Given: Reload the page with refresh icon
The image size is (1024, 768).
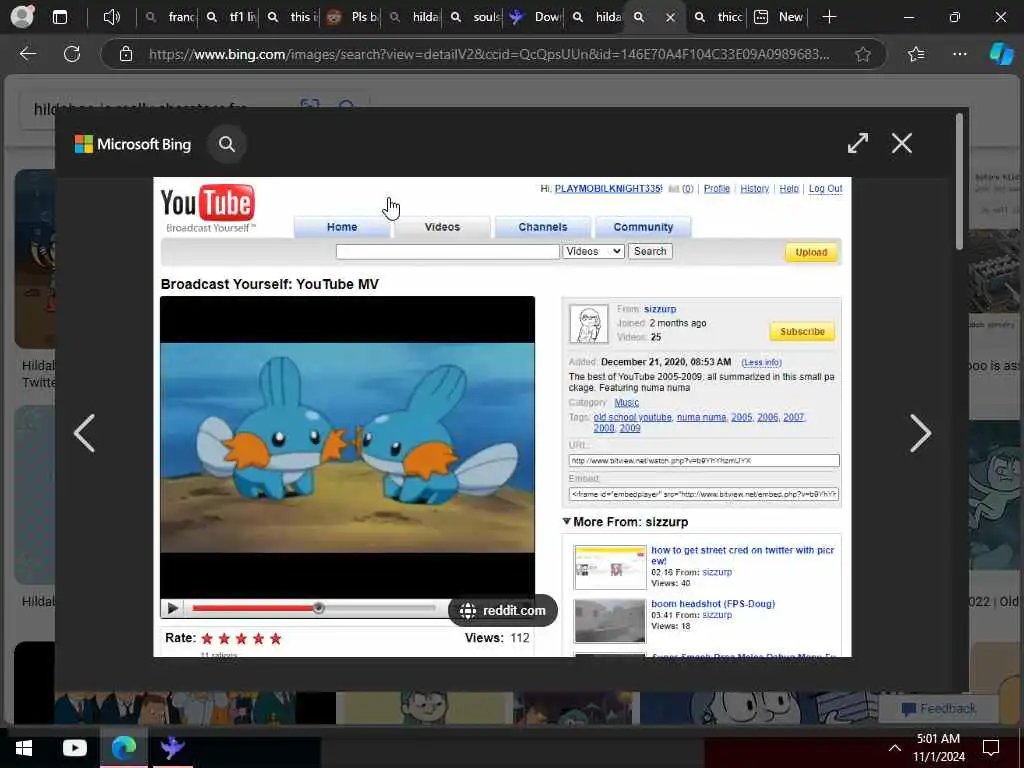Looking at the screenshot, I should pyautogui.click(x=72, y=54).
